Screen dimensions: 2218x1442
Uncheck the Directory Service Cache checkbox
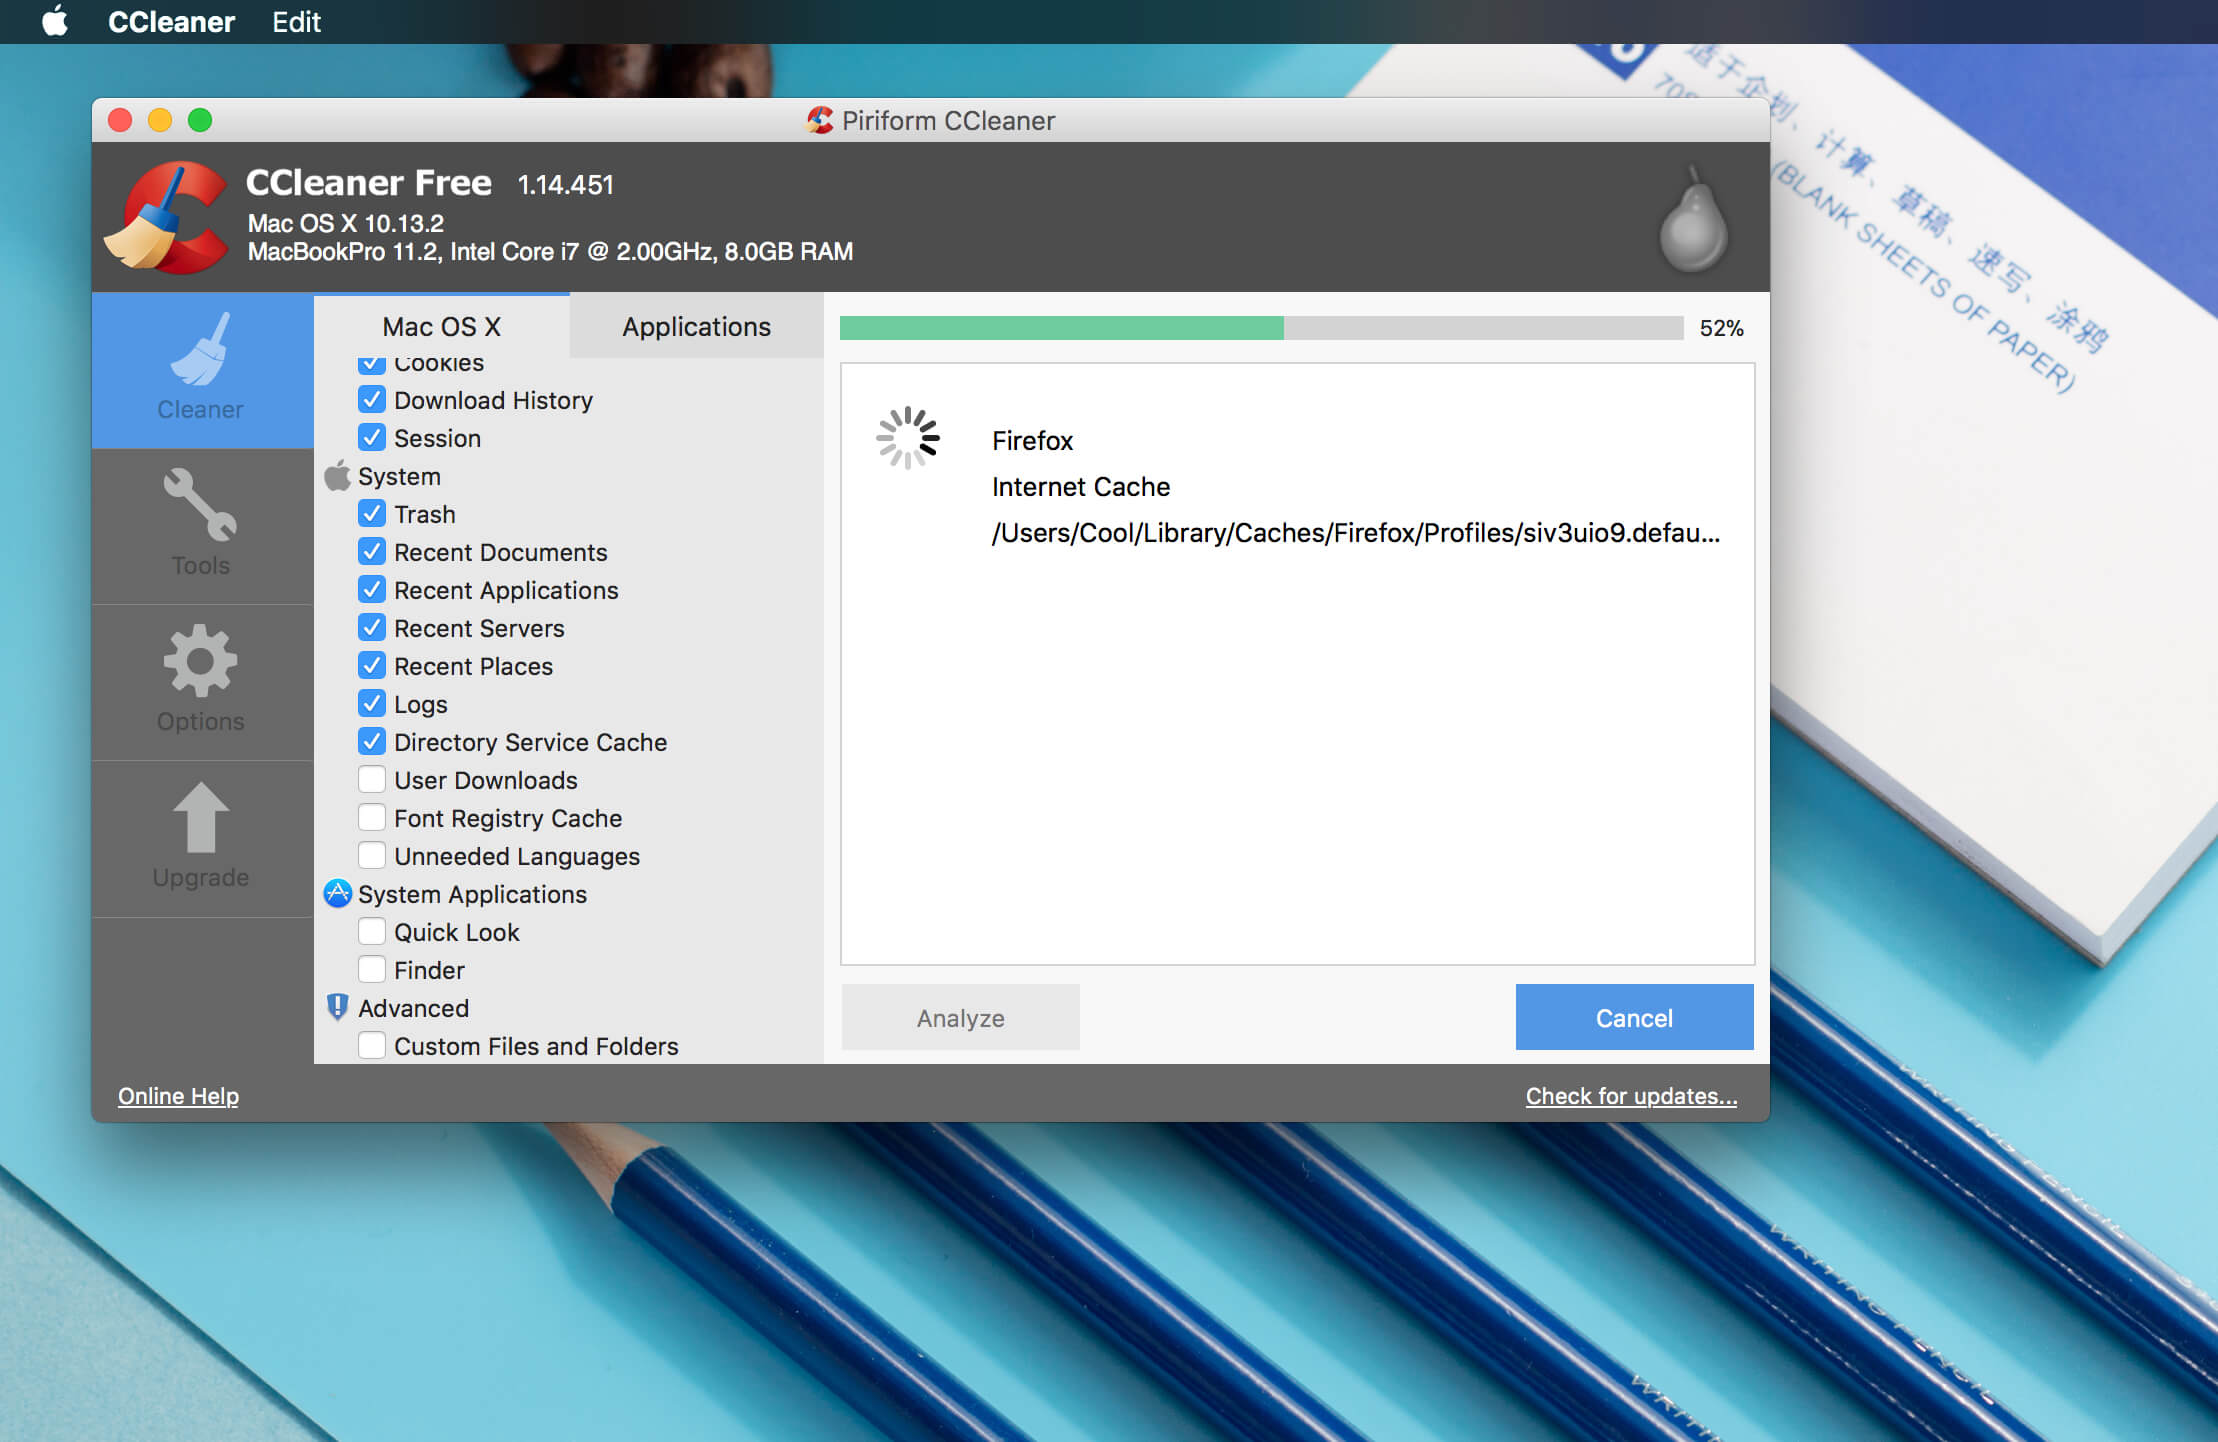(x=372, y=742)
